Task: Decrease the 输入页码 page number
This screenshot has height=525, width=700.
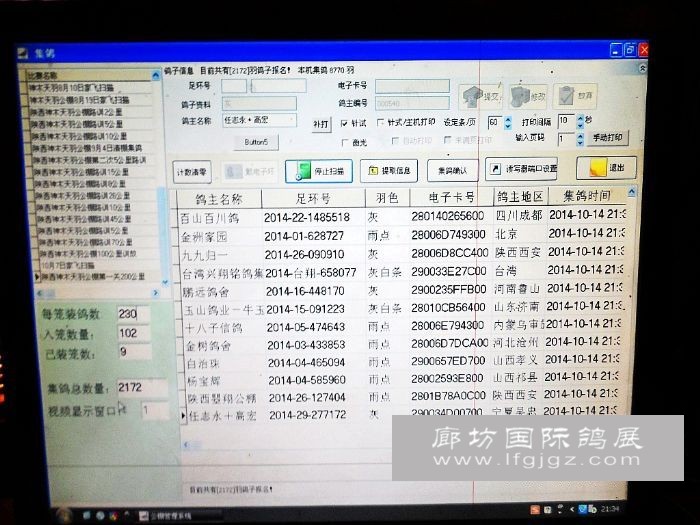Action: pyautogui.click(x=580, y=142)
